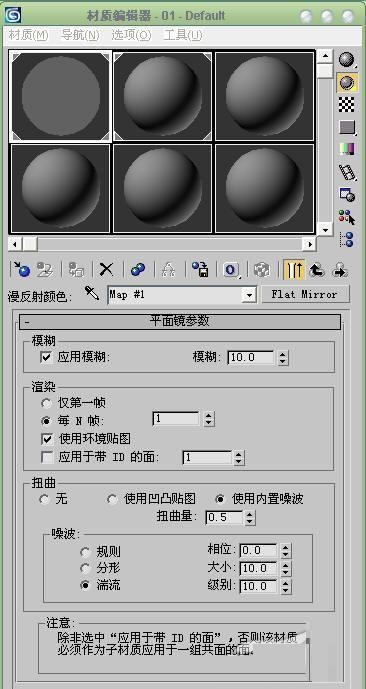This screenshot has width=366, height=689.
Task: Select the 湍流 noise radio button
Action: pos(85,586)
